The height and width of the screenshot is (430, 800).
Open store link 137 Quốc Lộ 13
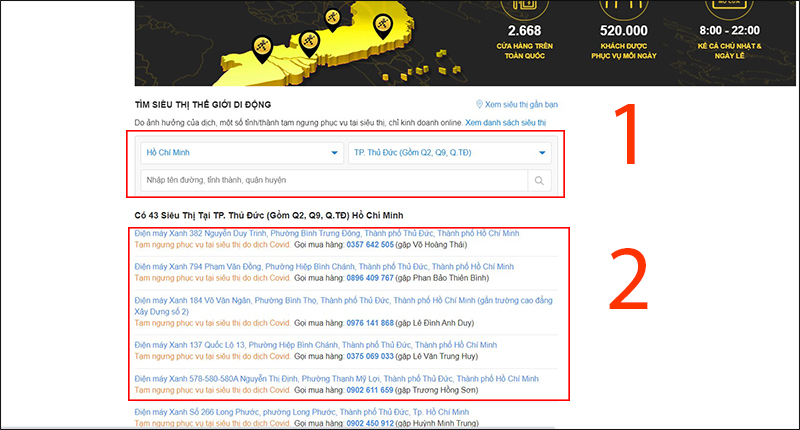(316, 345)
